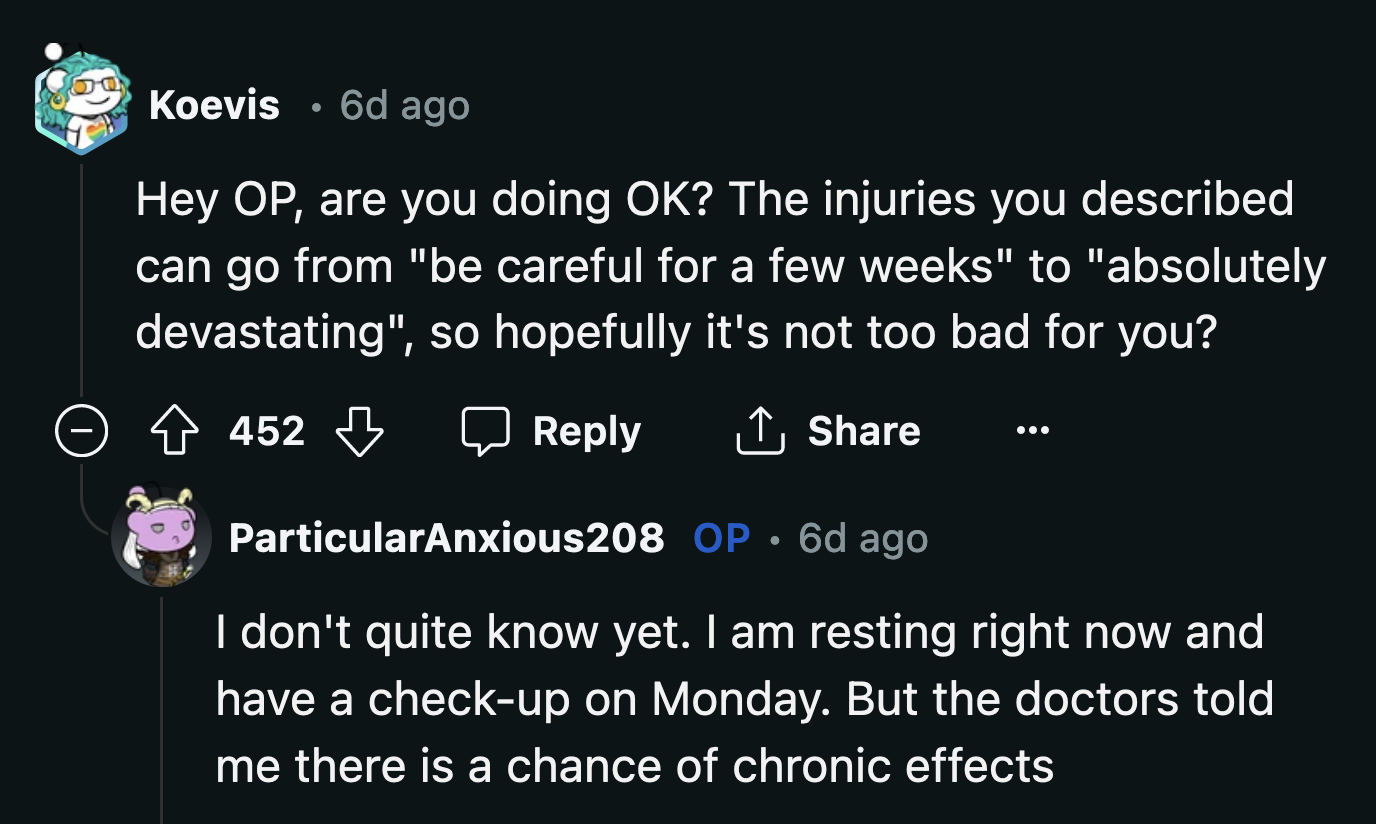This screenshot has height=824, width=1376.
Task: Open Koevis's profile via username
Action: coord(214,104)
